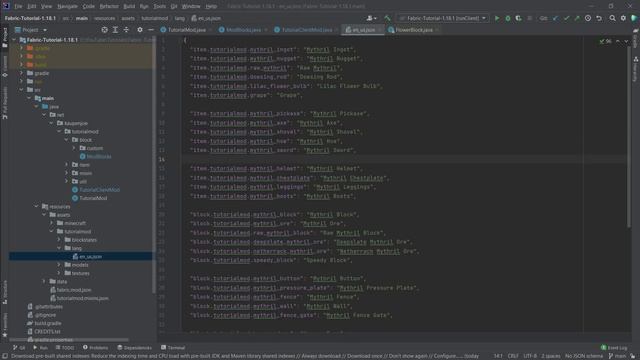Viewport: 640px width, 360px height.
Task: Open TutorialClientMod in the project tree
Action: coord(99,190)
